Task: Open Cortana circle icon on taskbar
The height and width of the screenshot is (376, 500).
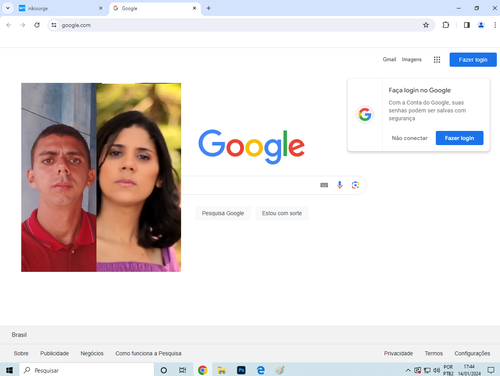Action: [x=164, y=370]
